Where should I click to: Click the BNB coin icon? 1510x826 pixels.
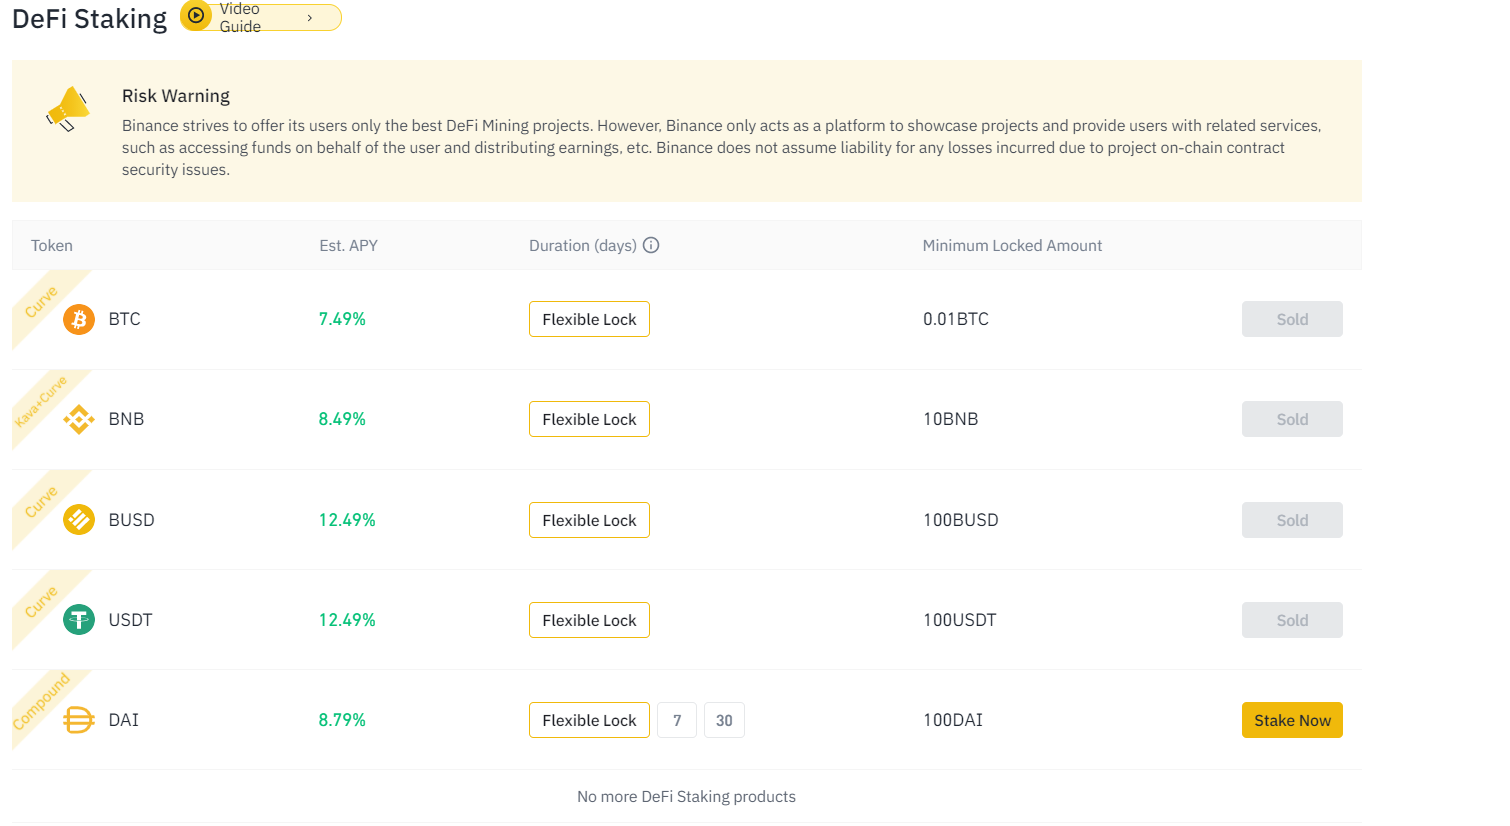(x=79, y=419)
